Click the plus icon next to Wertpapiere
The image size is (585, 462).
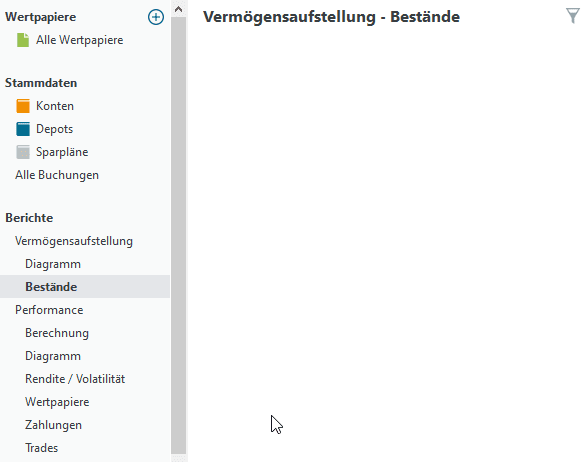156,17
